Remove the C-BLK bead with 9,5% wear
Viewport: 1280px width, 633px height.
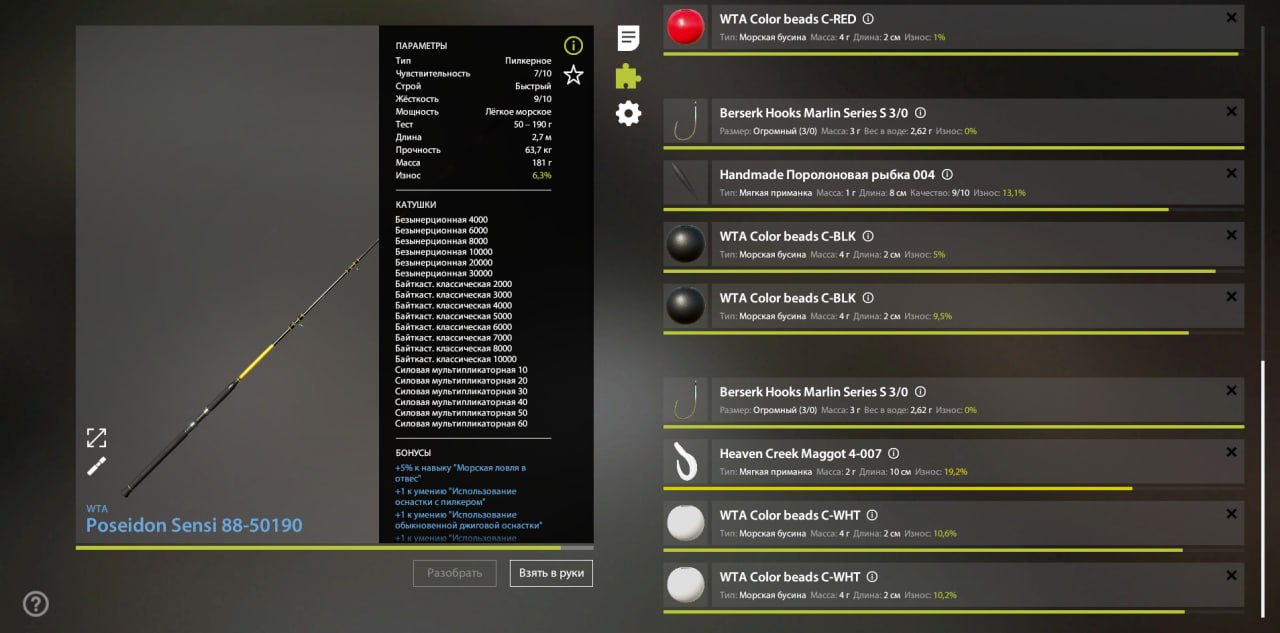1231,296
